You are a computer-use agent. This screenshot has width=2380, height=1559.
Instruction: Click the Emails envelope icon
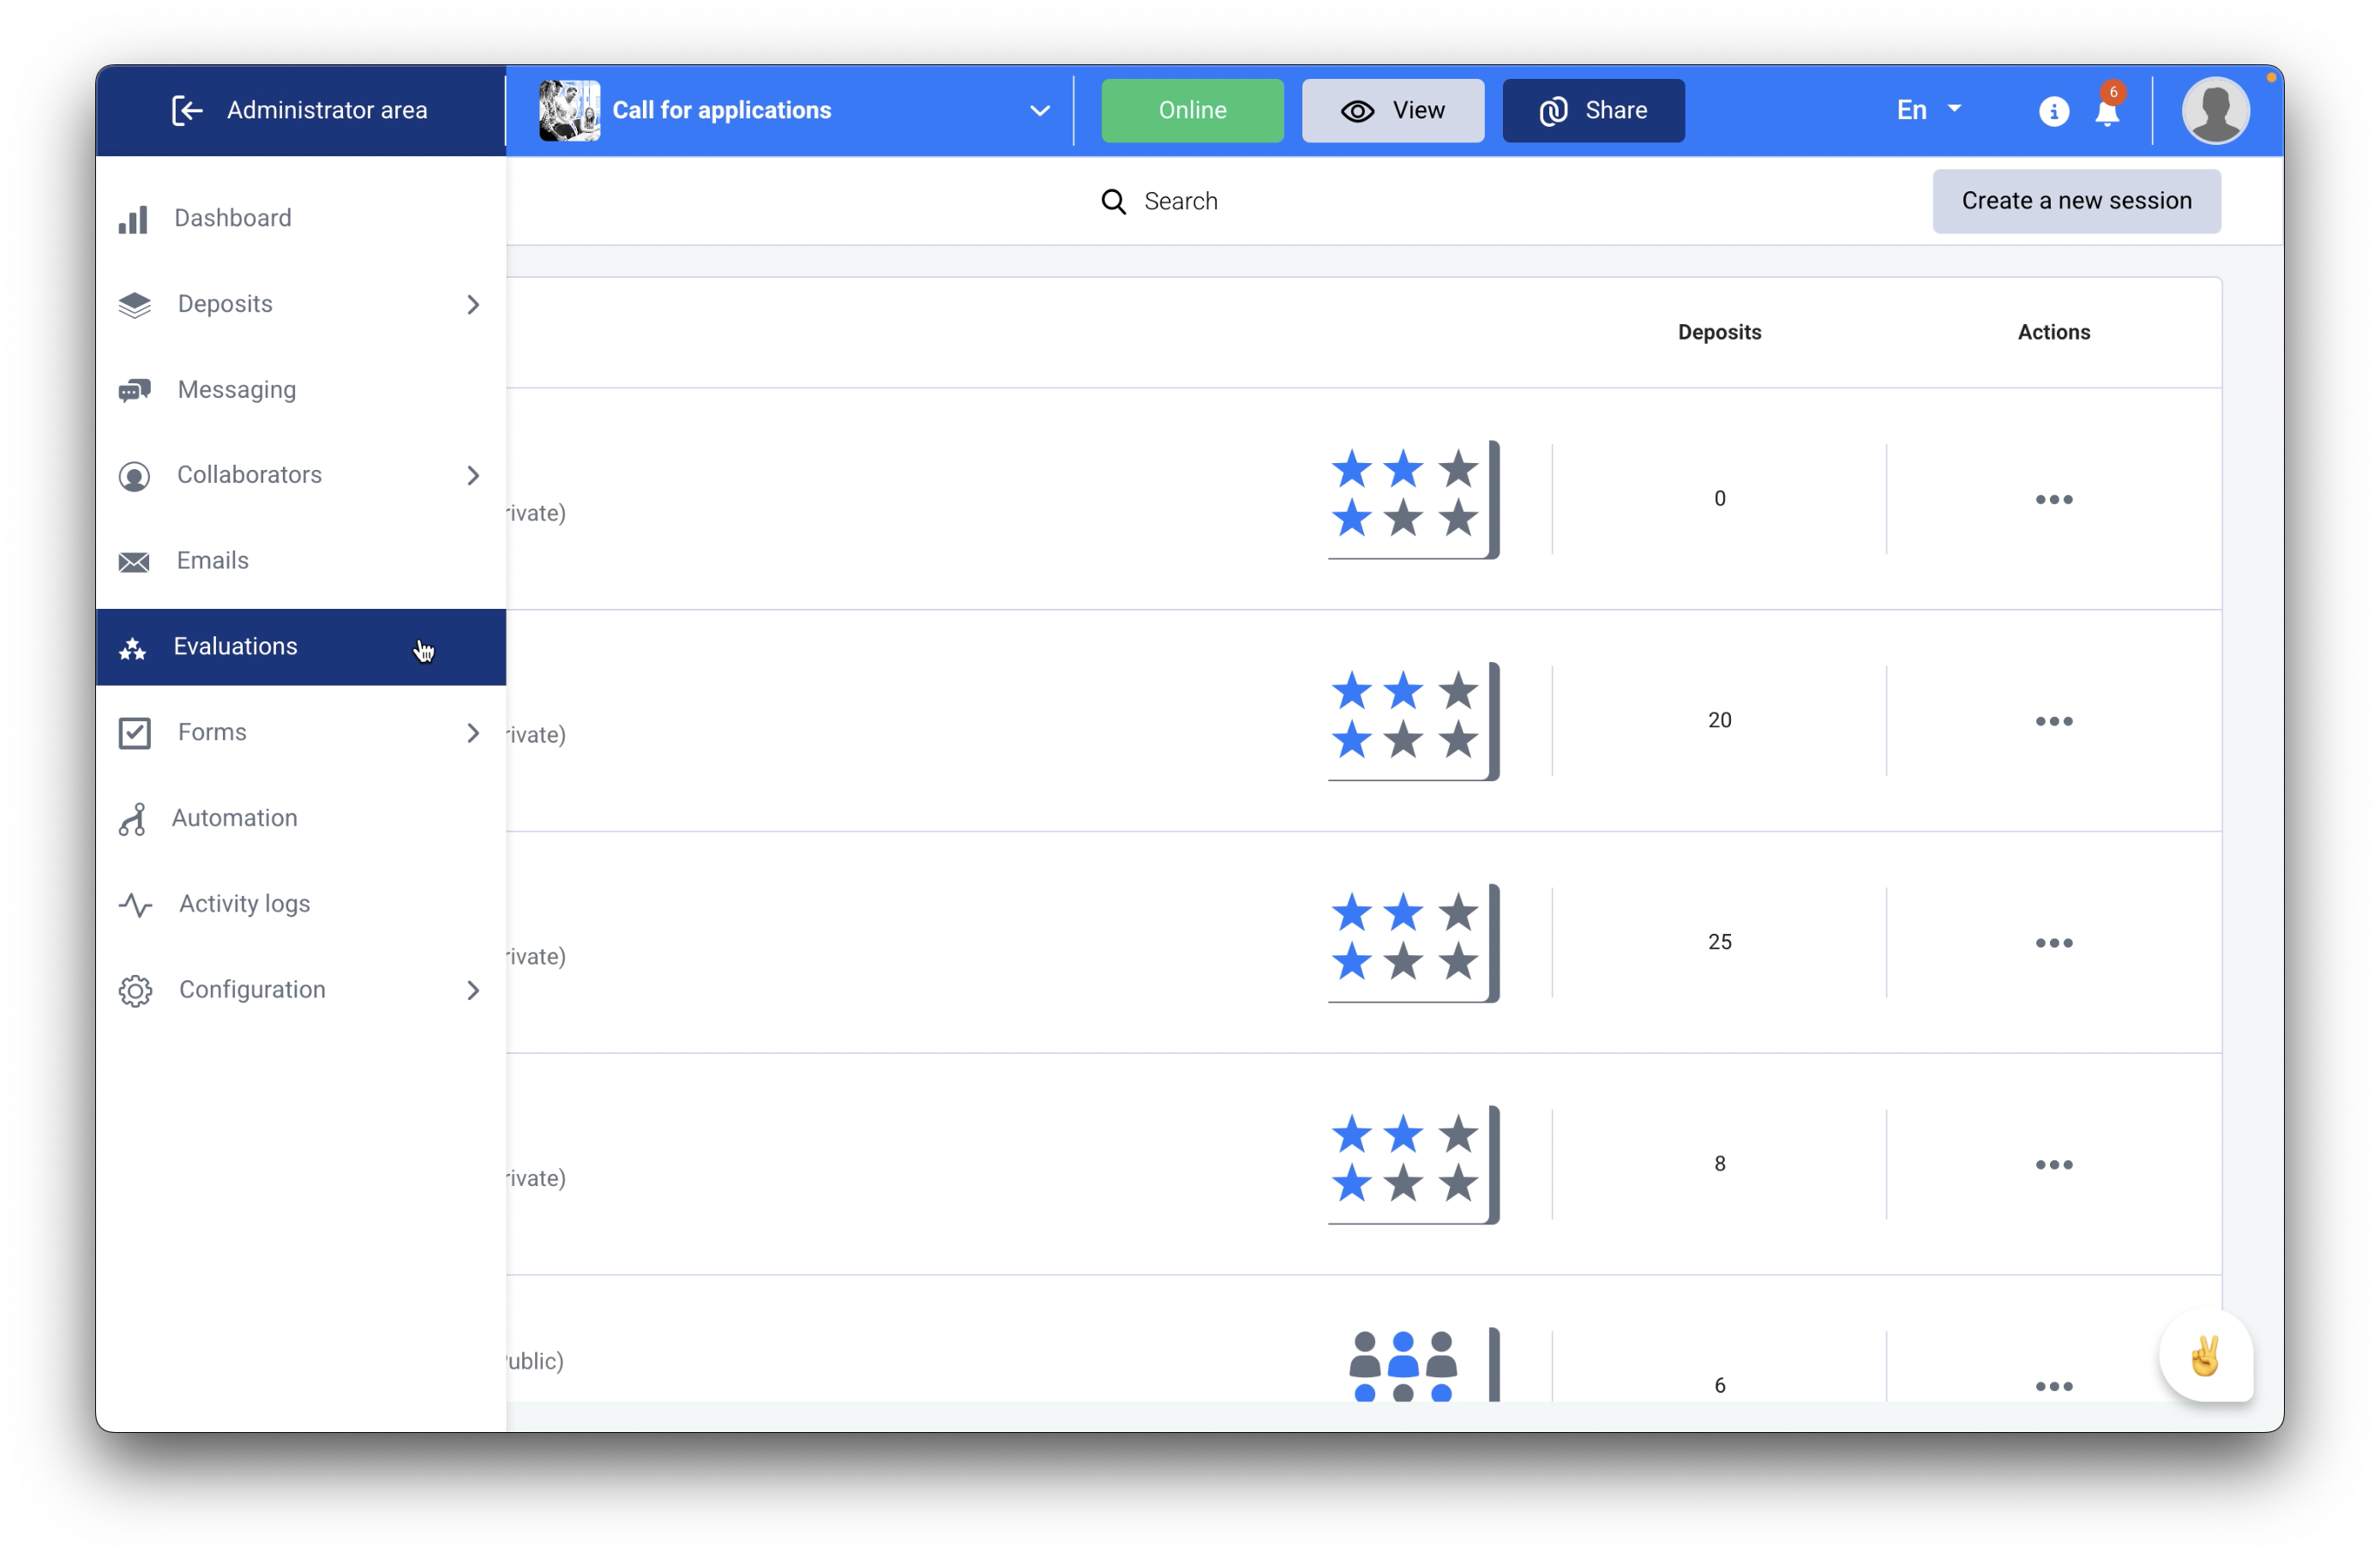[134, 561]
